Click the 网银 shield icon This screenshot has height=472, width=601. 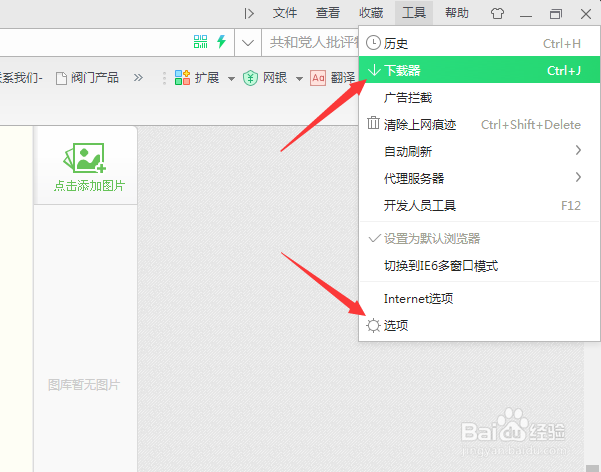click(250, 78)
